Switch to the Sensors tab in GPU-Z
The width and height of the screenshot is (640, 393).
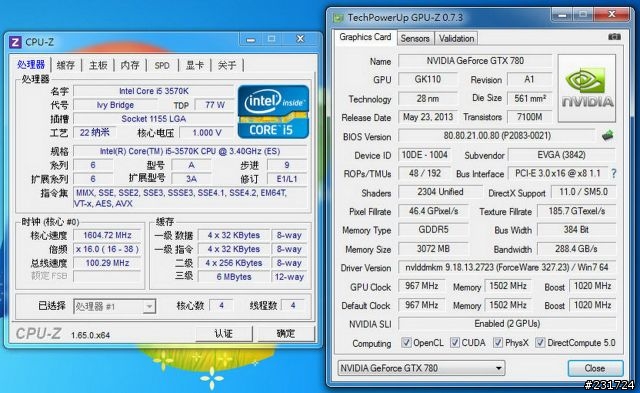(415, 38)
